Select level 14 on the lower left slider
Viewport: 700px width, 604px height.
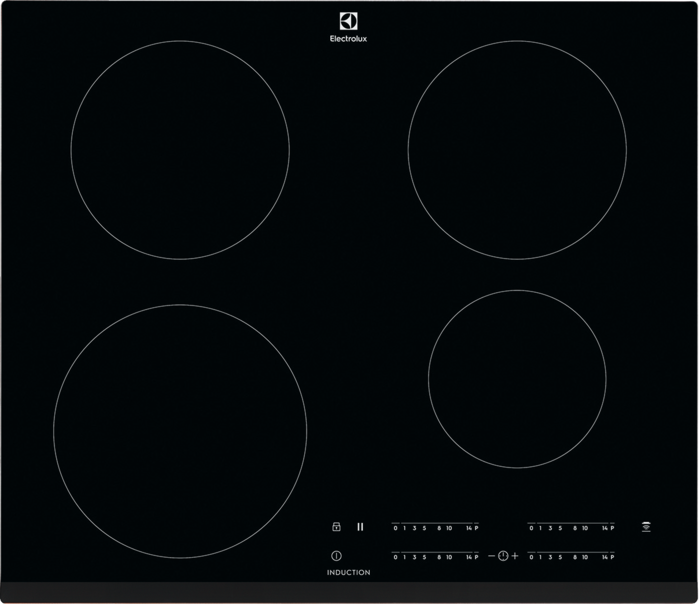click(x=468, y=556)
